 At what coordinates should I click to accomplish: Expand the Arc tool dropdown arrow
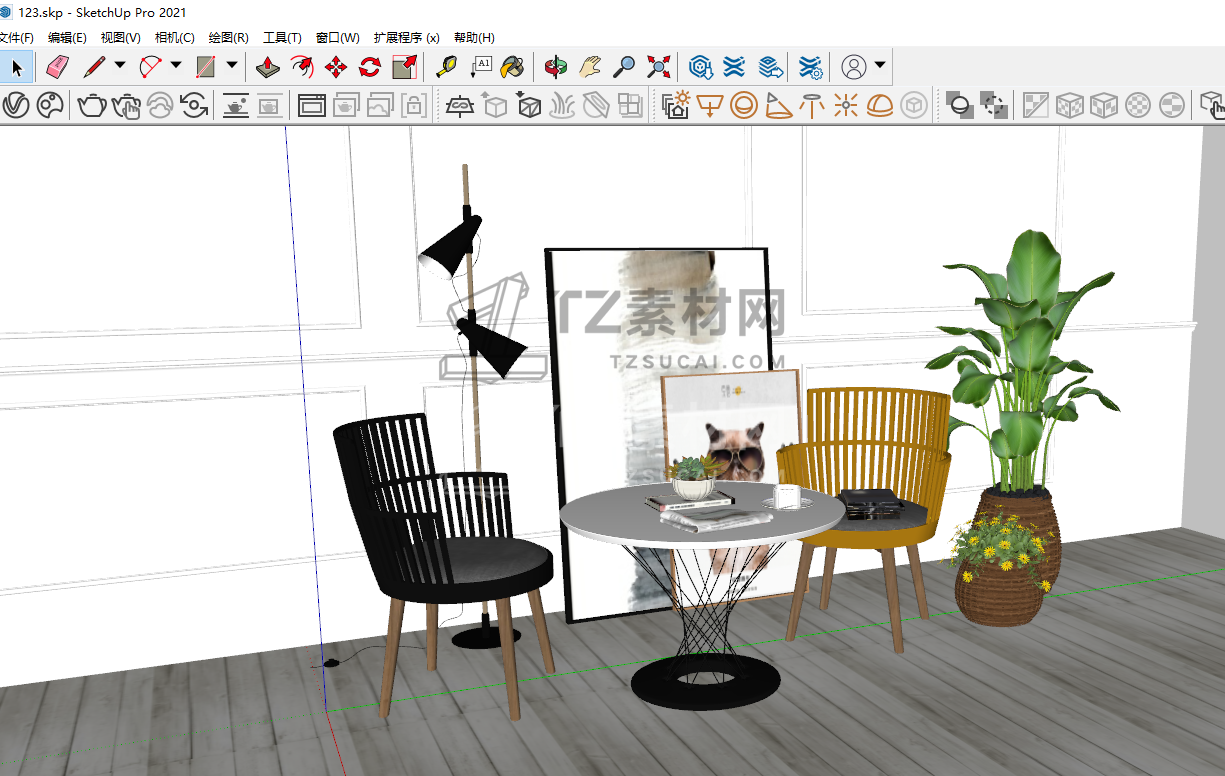coord(176,66)
